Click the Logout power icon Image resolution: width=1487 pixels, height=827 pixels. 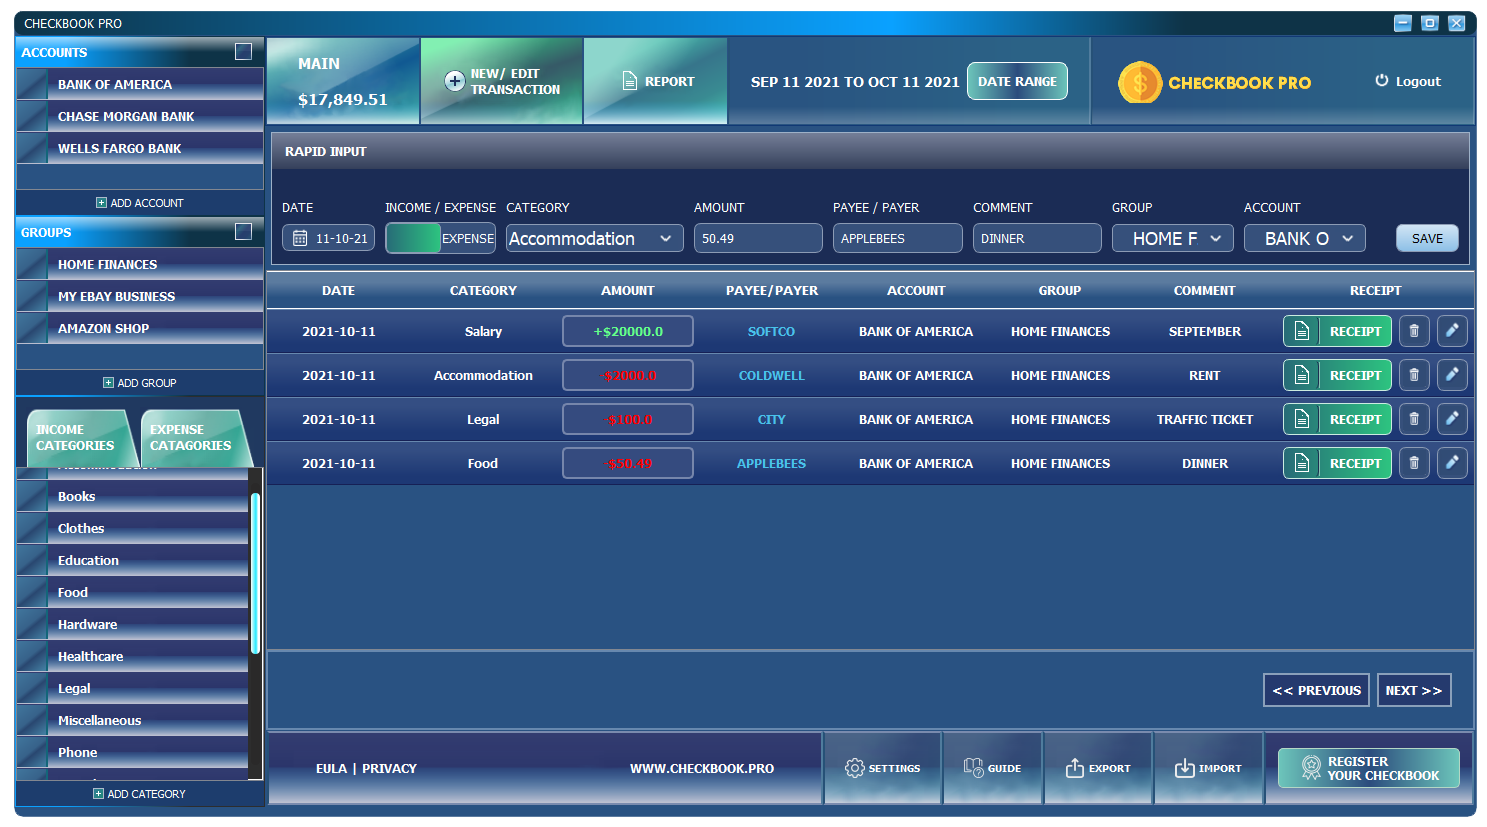pos(1382,81)
